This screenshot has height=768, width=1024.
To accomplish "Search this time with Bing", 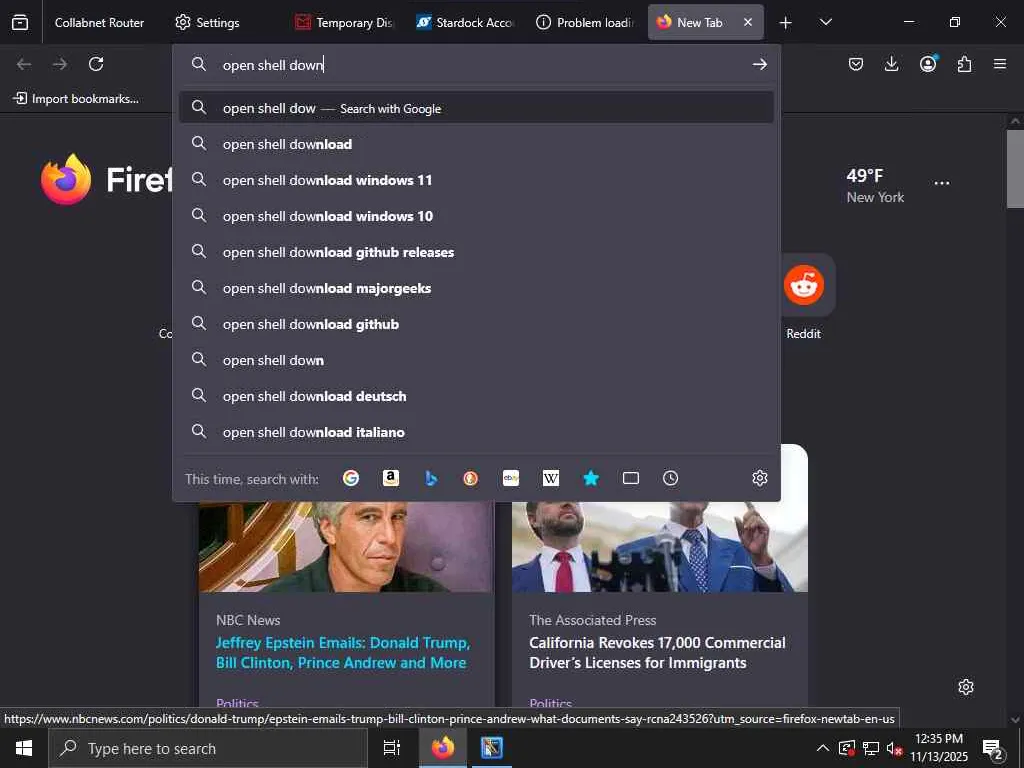I will pos(431,478).
